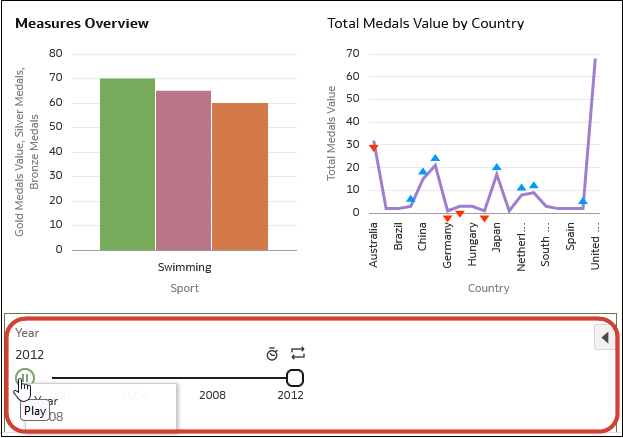Click the Year slider handle at 2012
This screenshot has height=438, width=623.
[x=295, y=378]
